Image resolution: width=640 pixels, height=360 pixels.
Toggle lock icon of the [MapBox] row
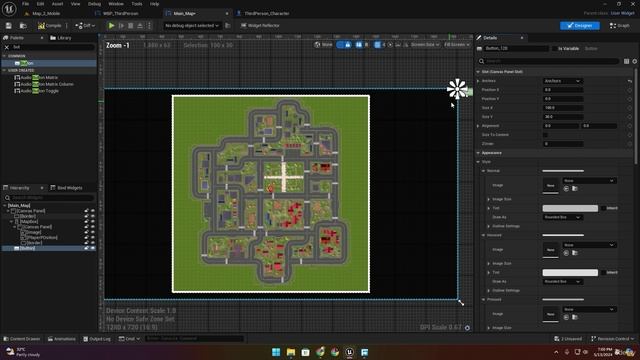tap(86, 222)
